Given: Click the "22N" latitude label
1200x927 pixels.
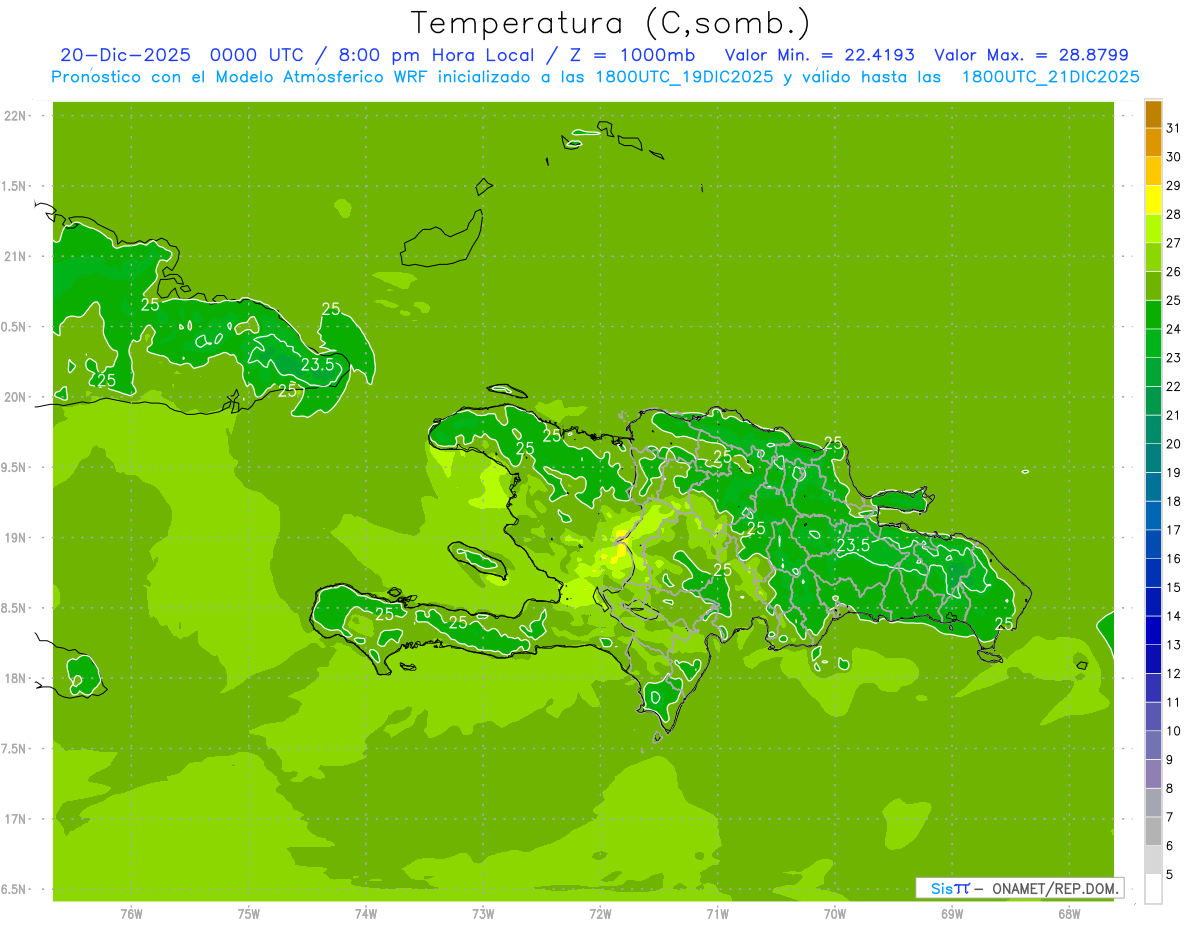Looking at the screenshot, I should [17, 116].
